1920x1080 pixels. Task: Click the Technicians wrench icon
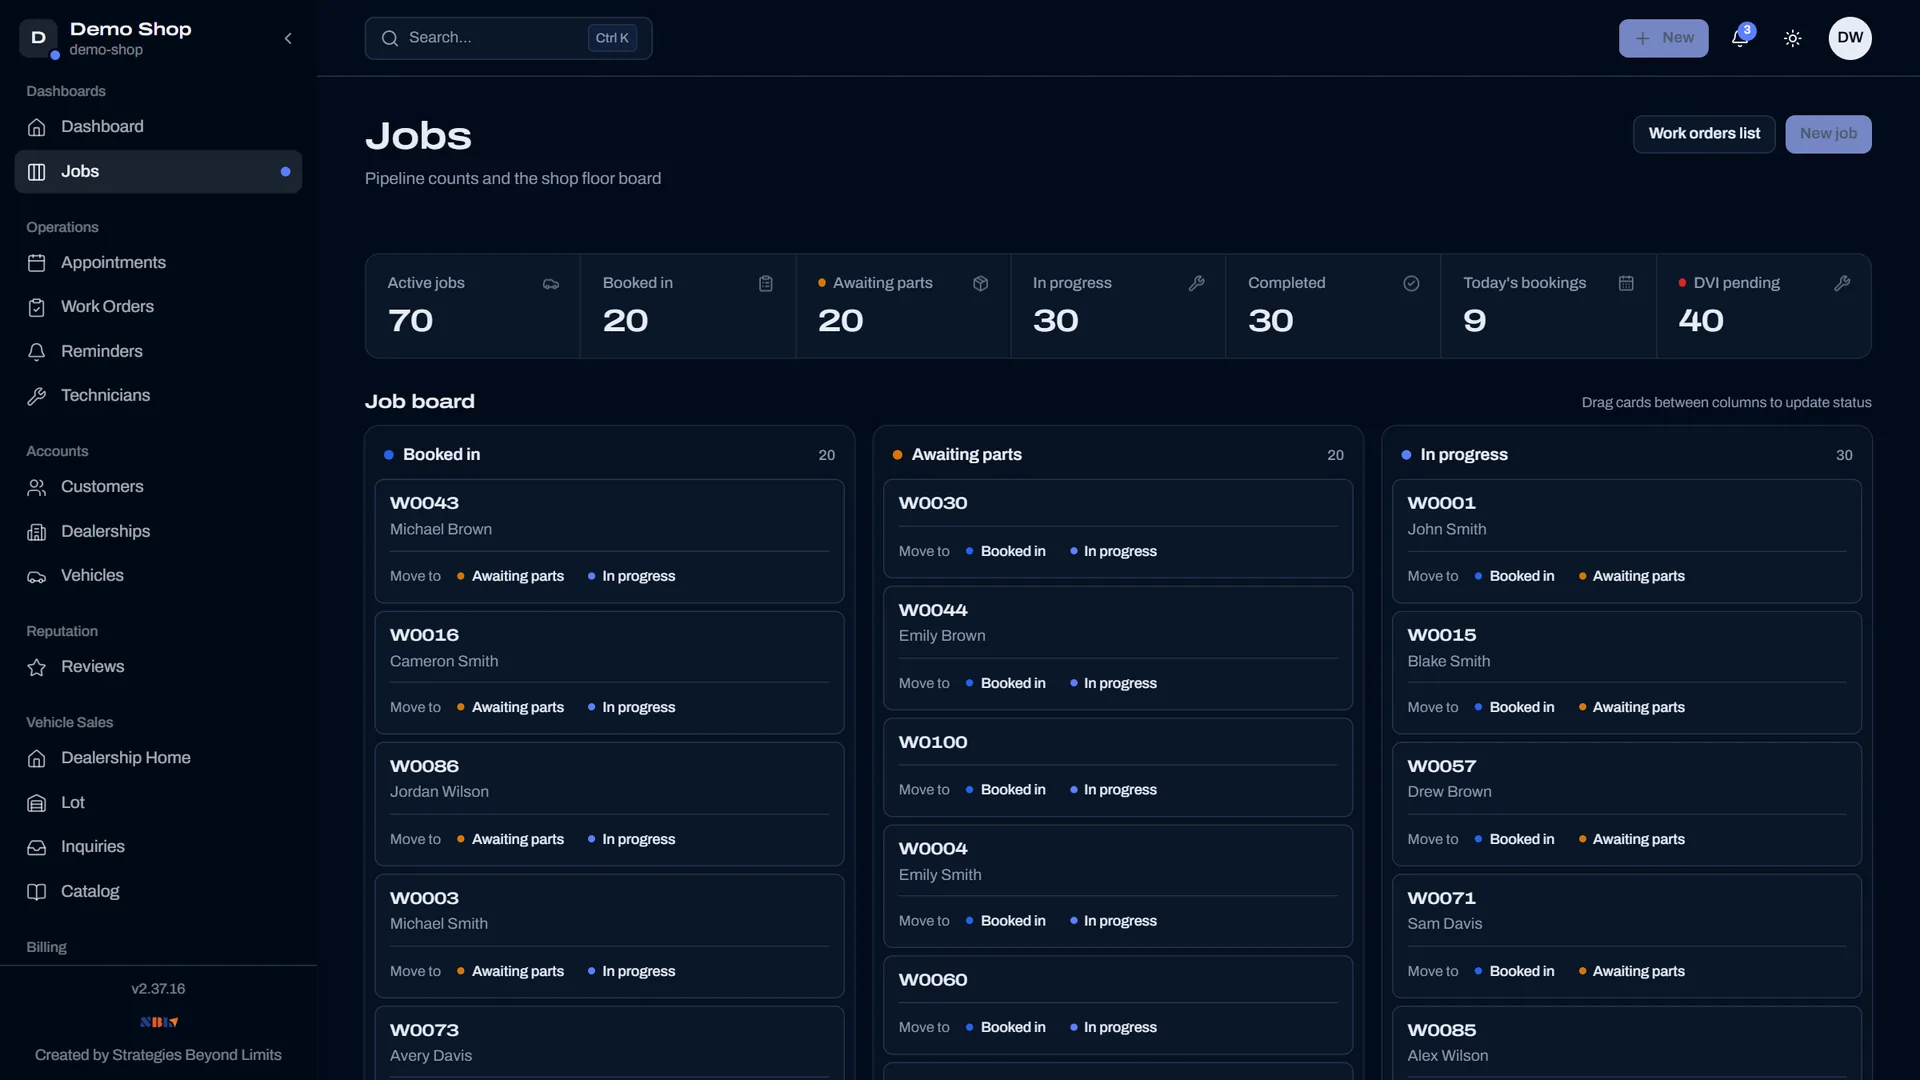pyautogui.click(x=37, y=396)
